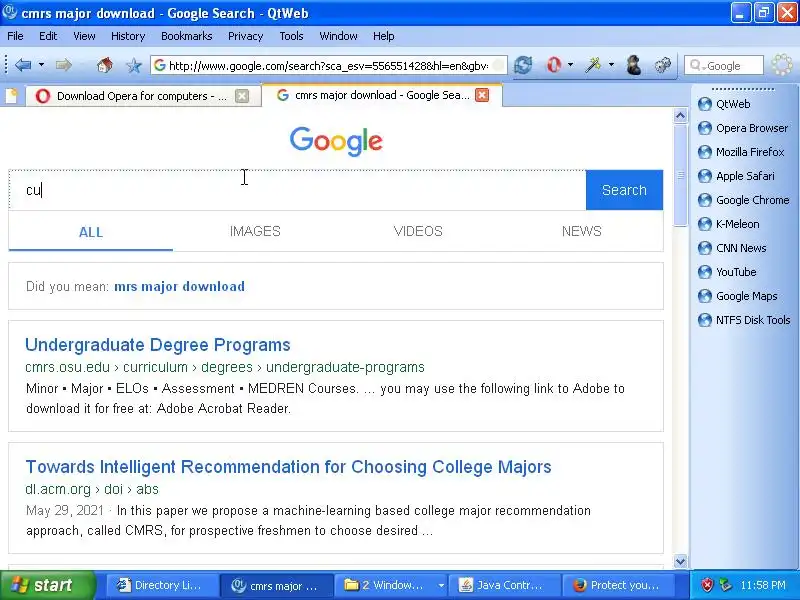The image size is (800, 600).
Task: Open the 2 Windows taskbar group
Action: [390, 585]
